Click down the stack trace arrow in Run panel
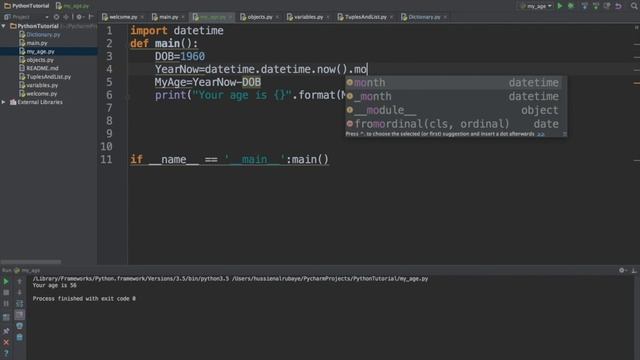640x360 pixels. pyautogui.click(x=19, y=293)
